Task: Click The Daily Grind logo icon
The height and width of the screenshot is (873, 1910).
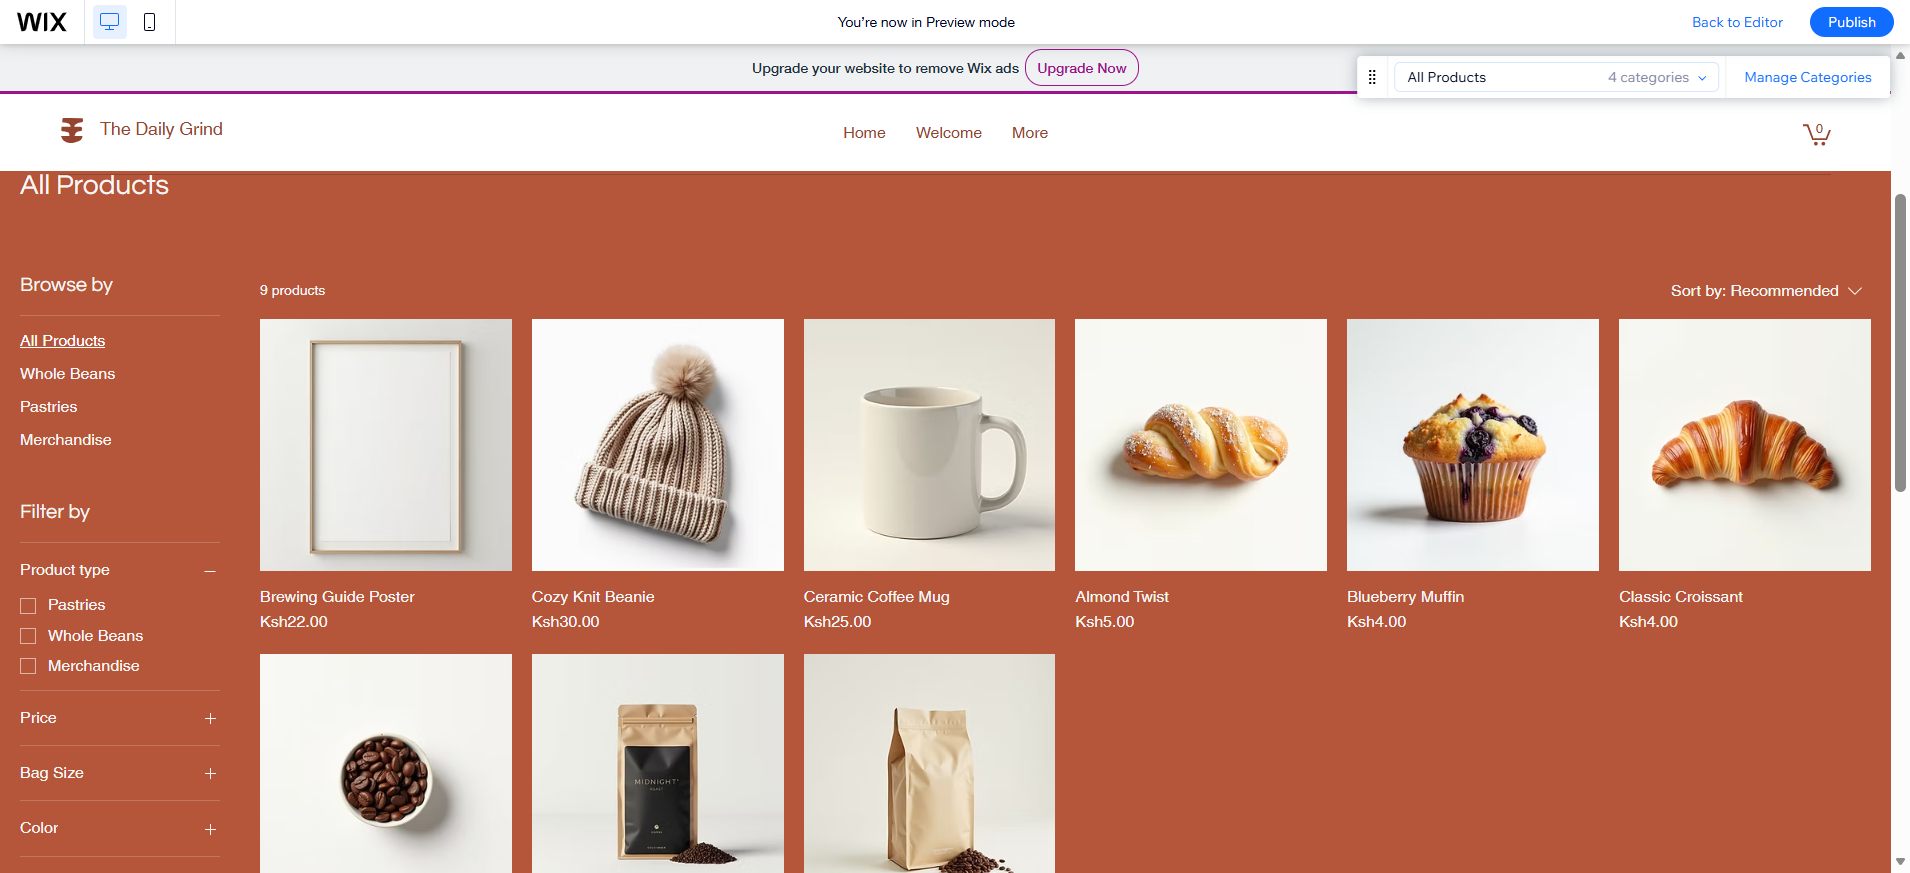Action: 72,130
